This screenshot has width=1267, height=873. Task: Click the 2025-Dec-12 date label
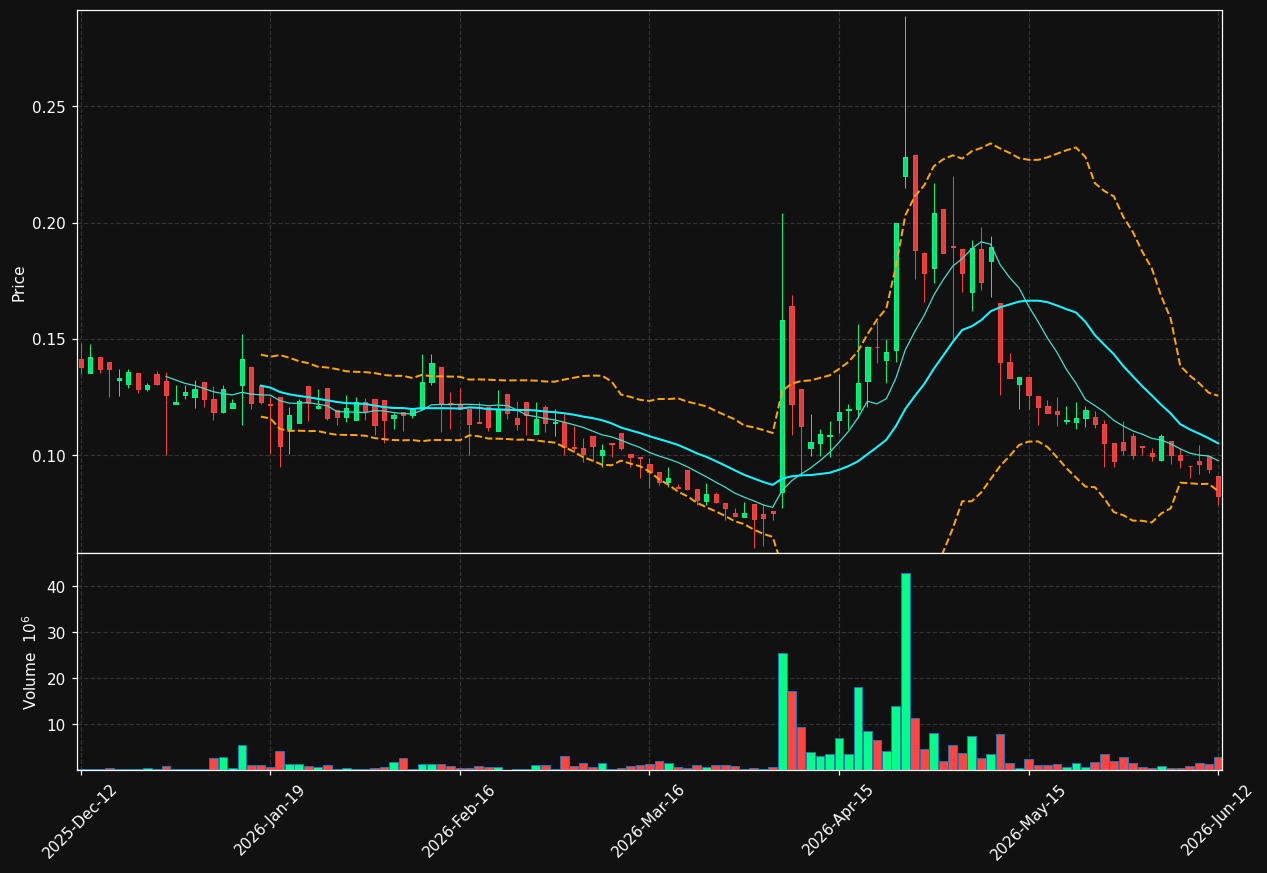(x=80, y=820)
